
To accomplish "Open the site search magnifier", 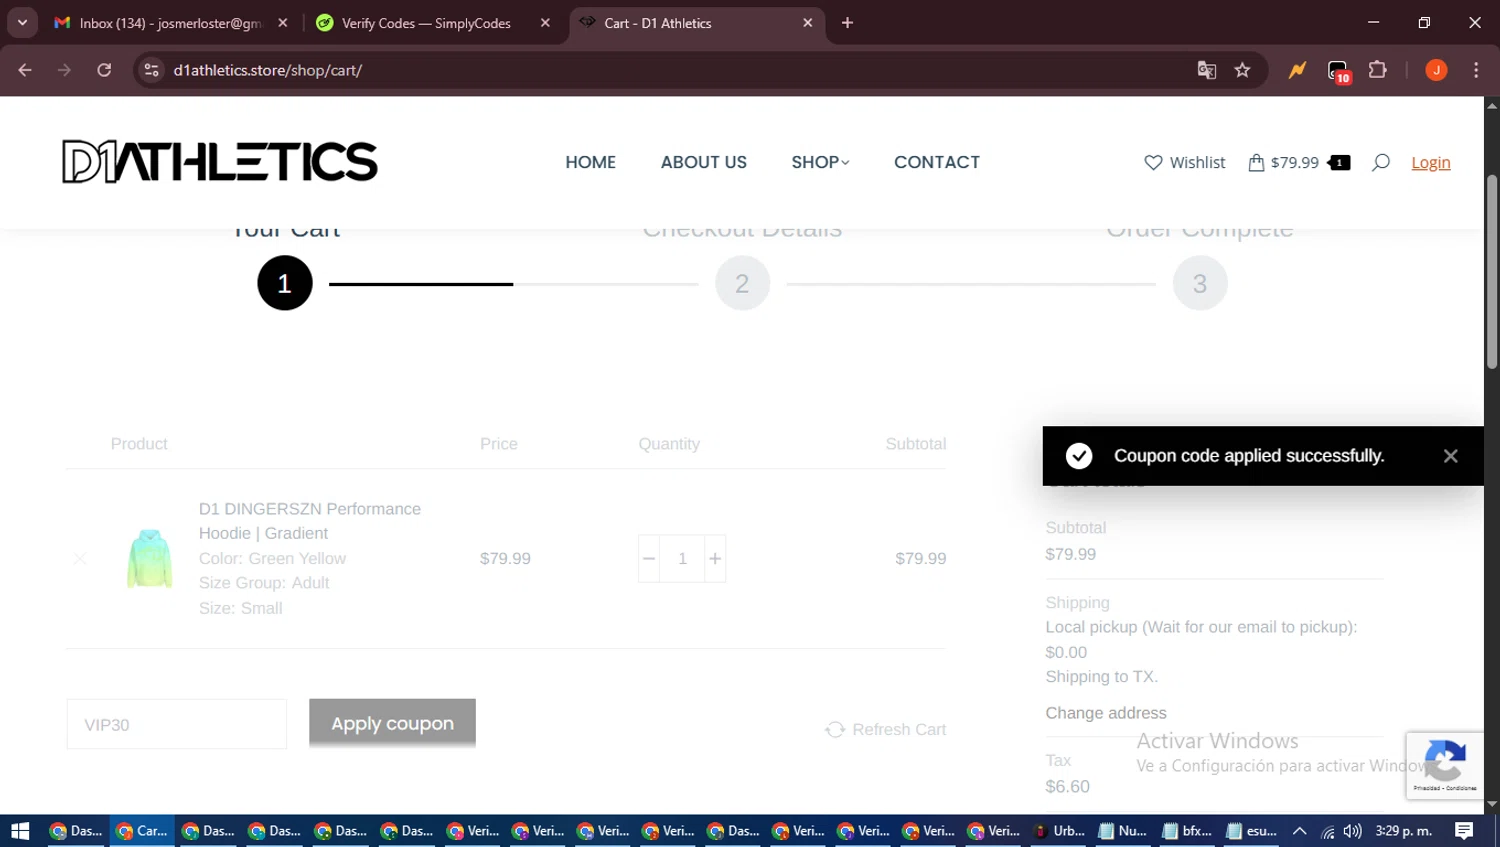I will click(x=1380, y=162).
